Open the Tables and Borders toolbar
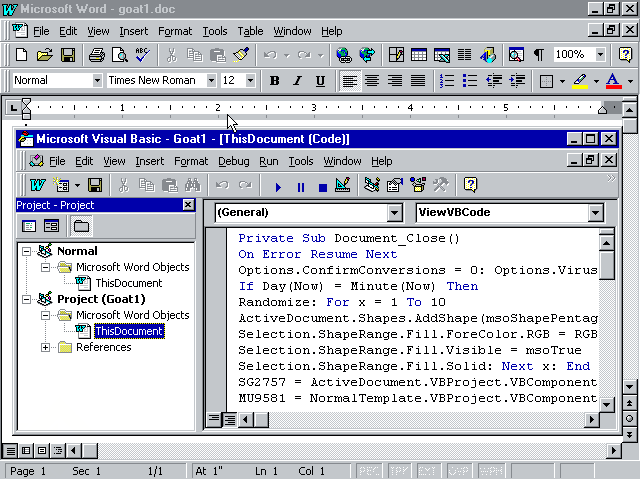Image resolution: width=640 pixels, height=480 pixels. pos(396,55)
